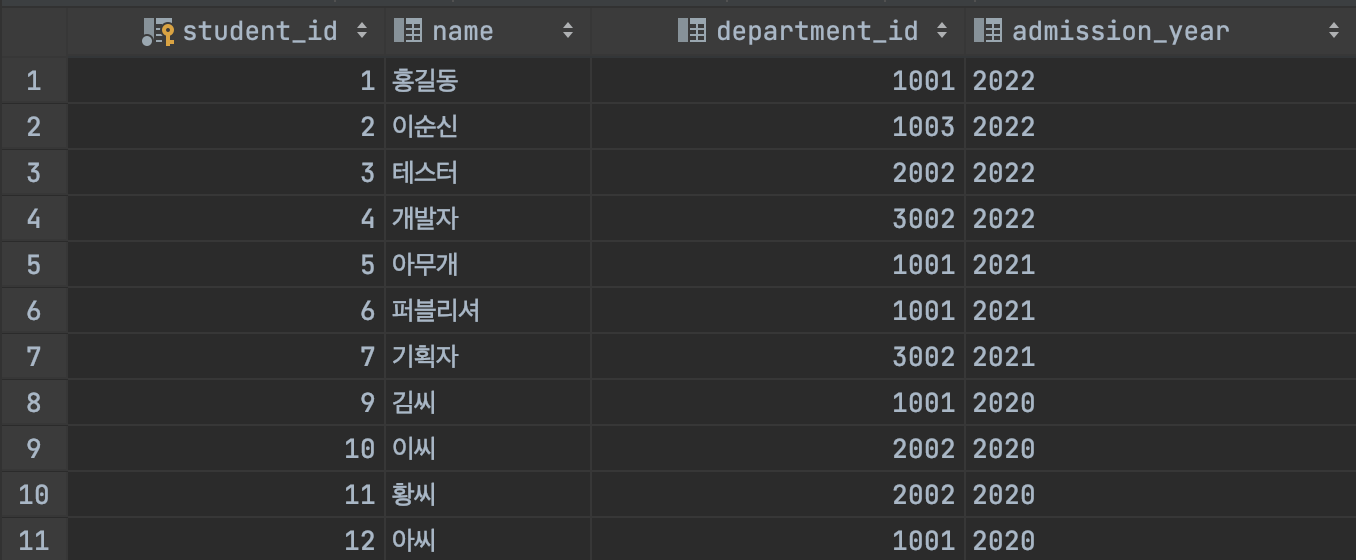This screenshot has width=1356, height=560.
Task: Select row number 7
Action: pyautogui.click(x=33, y=357)
